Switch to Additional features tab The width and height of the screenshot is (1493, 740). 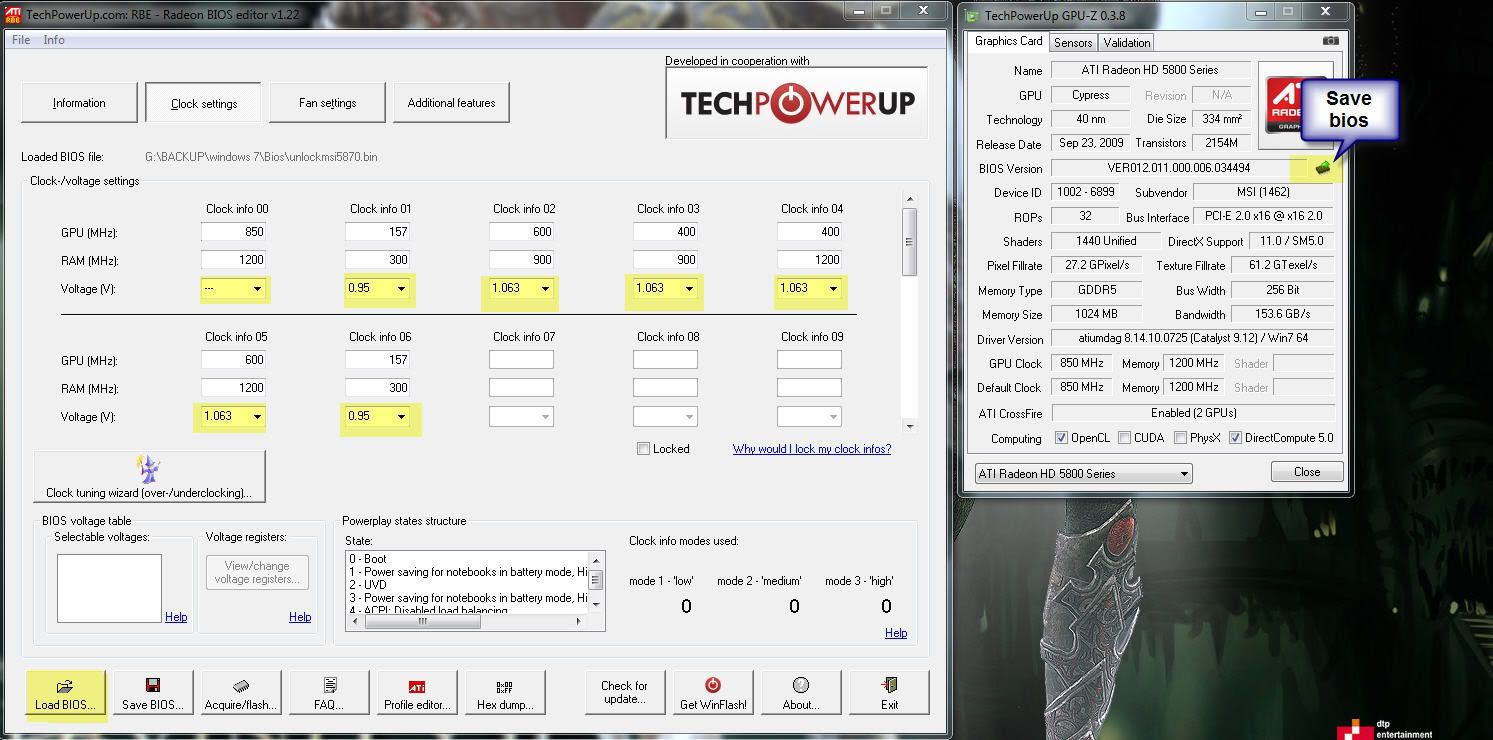click(x=451, y=103)
